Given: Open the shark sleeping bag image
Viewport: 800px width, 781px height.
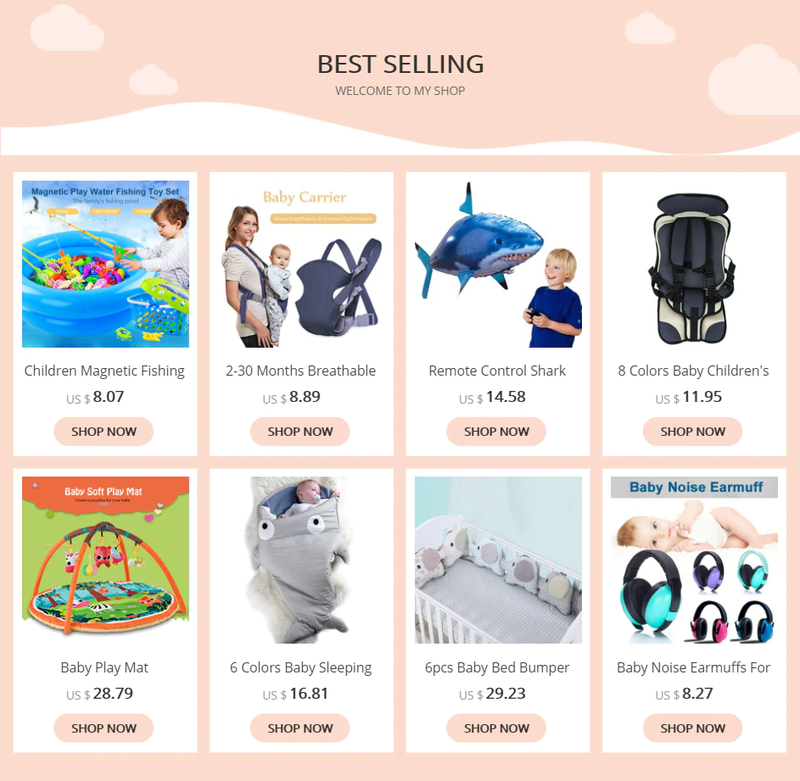Looking at the screenshot, I should coord(302,560).
